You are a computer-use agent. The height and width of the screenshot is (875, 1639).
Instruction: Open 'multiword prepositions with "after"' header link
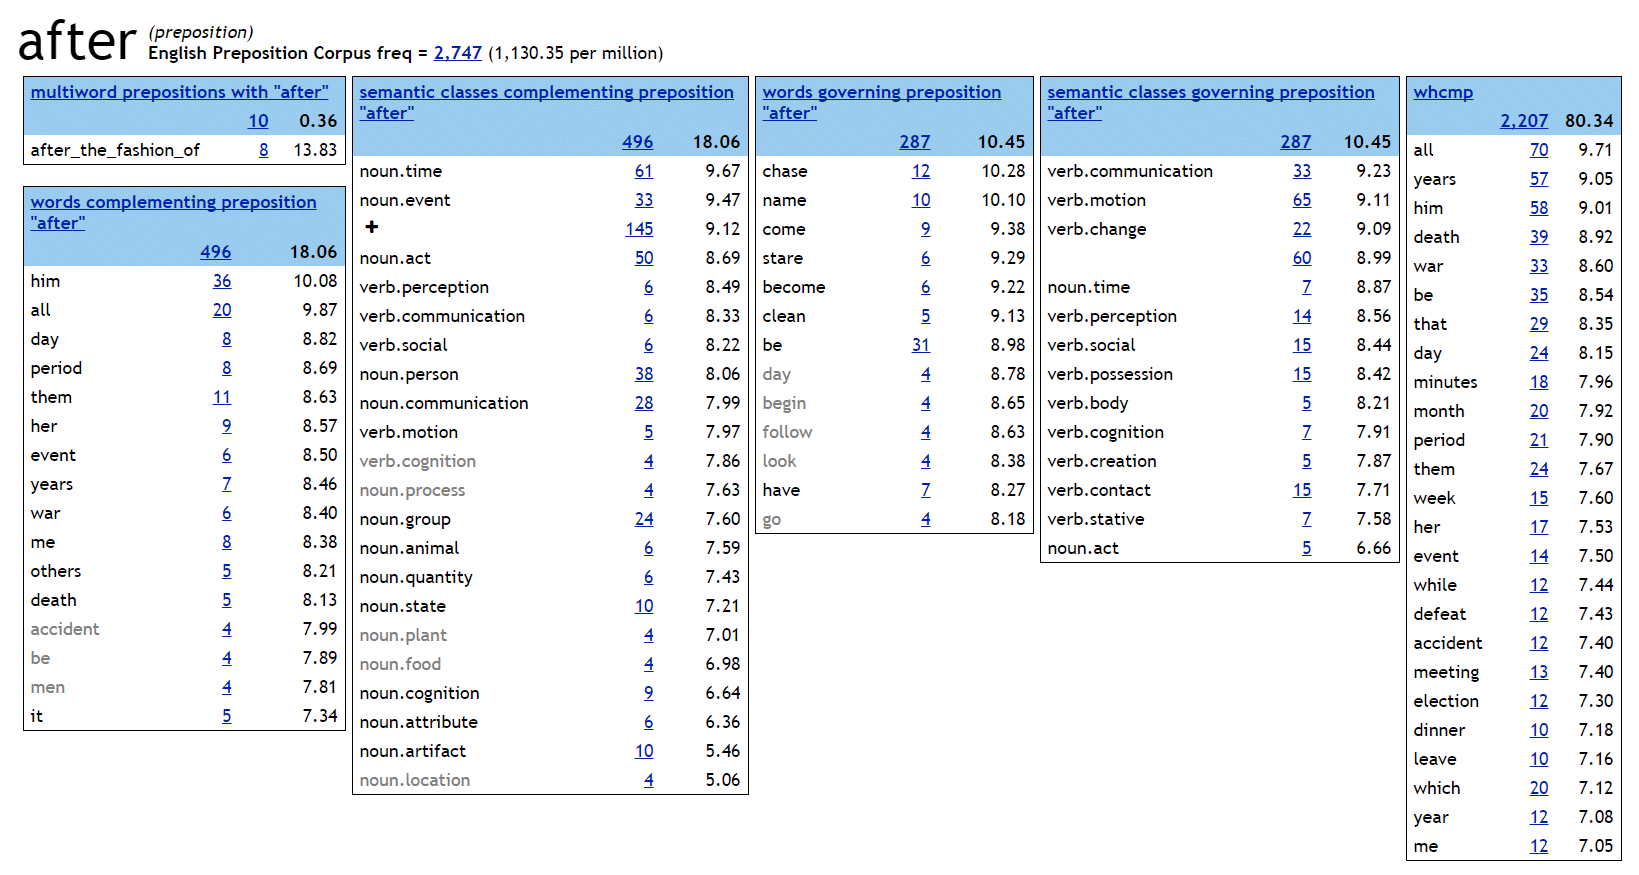click(x=179, y=92)
